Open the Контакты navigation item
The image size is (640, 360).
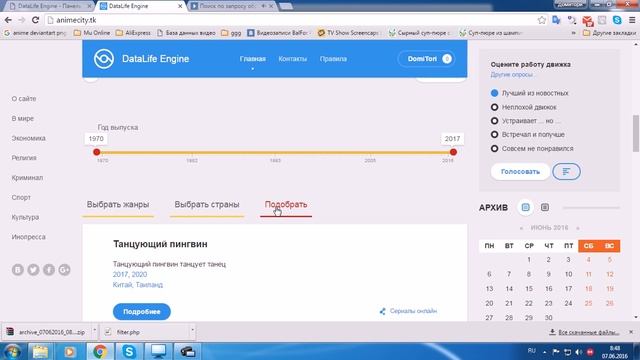coord(292,59)
